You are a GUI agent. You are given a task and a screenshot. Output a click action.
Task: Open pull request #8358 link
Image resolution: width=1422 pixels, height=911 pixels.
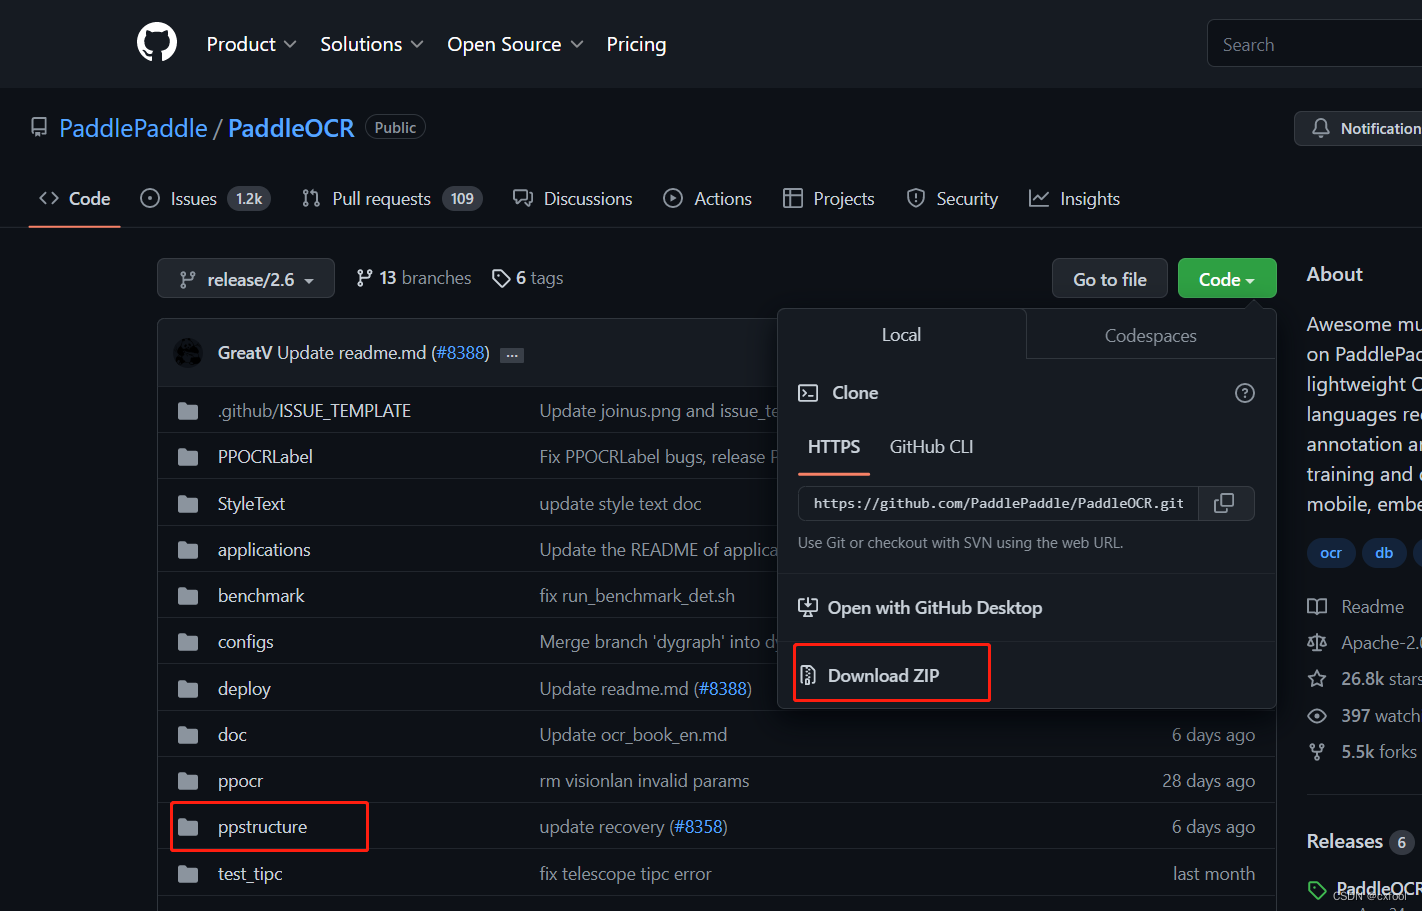pos(698,827)
